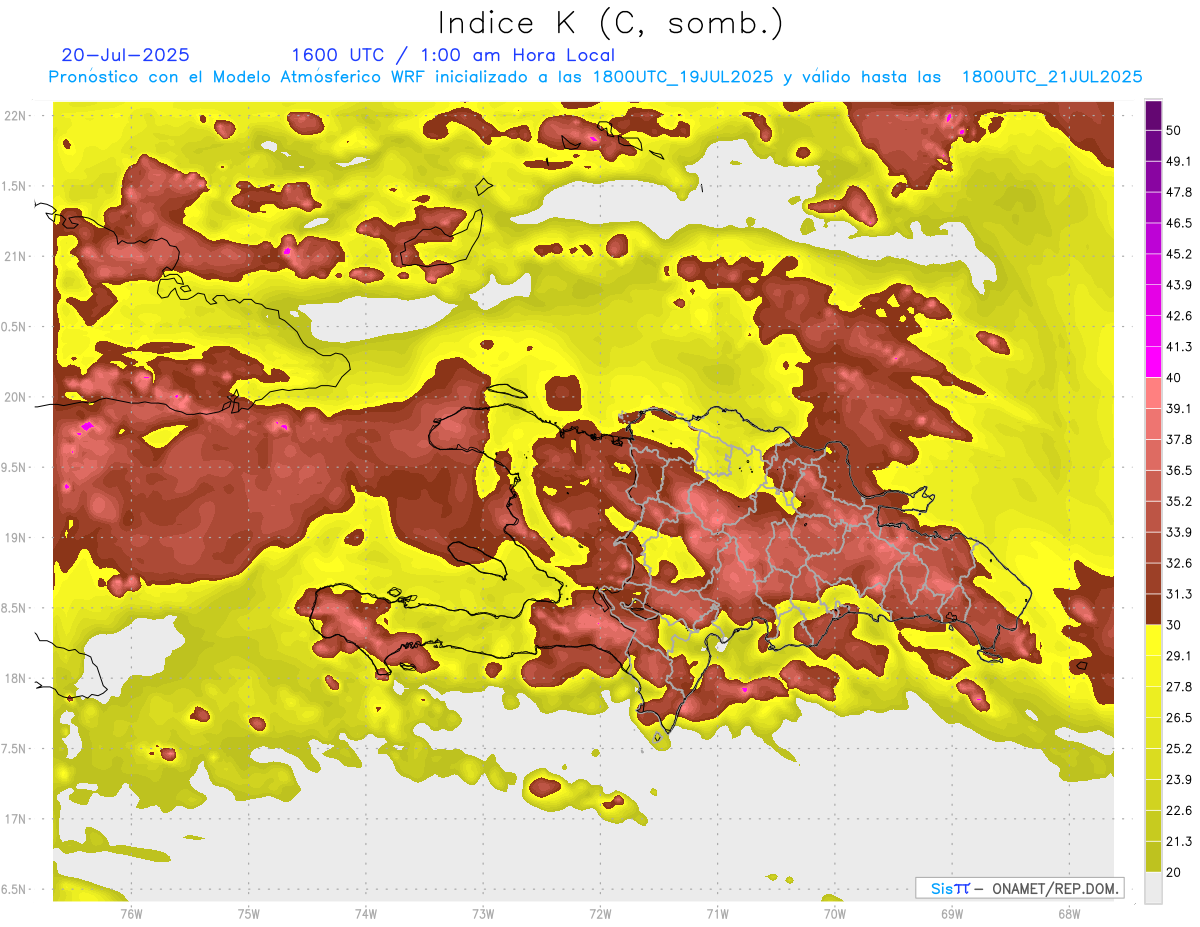Click the valid-until time '1800UTC_21JUL2025'
This screenshot has width=1200, height=927.
tap(1052, 77)
